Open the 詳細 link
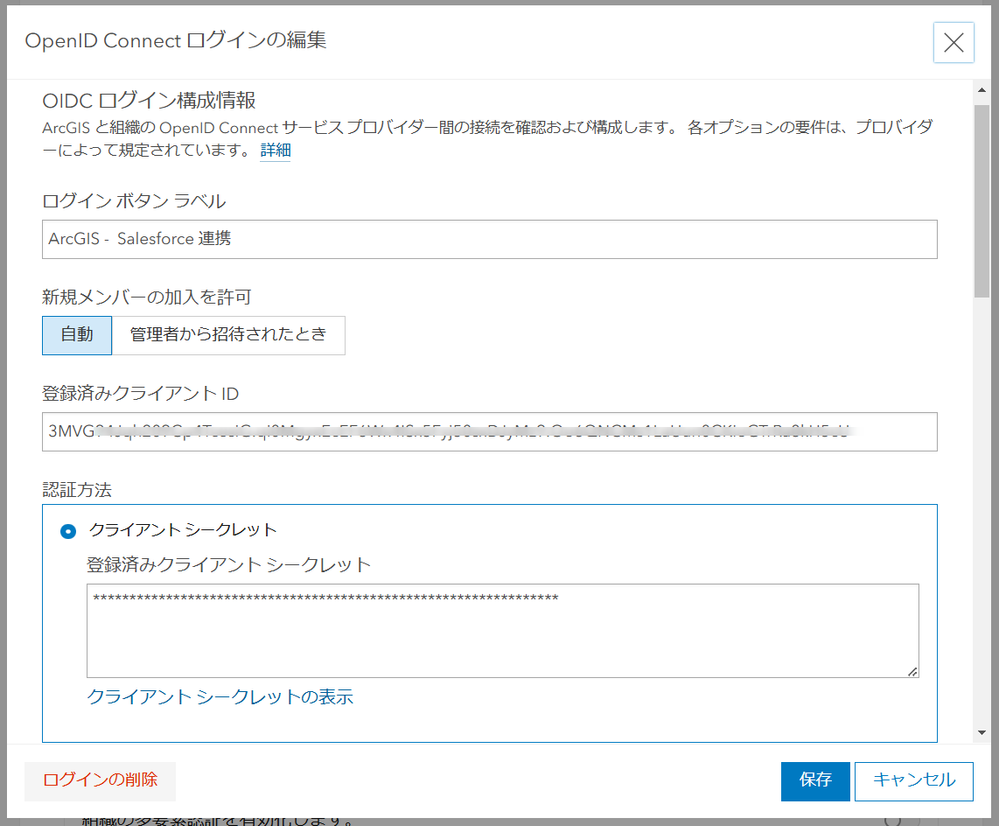 [275, 151]
